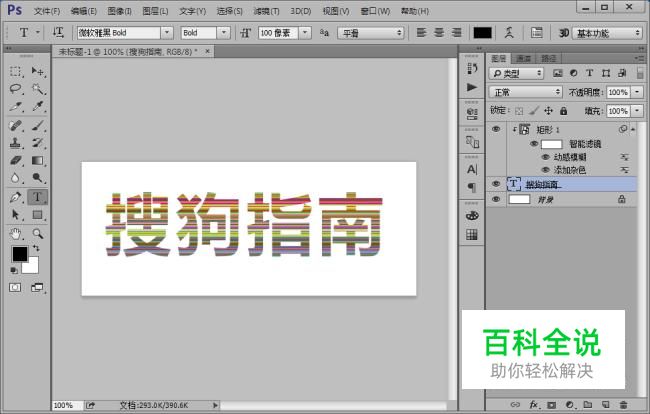Screen dimensions: 650x414
Task: Hide the 智能滤镜 smart filters
Action: pos(534,144)
